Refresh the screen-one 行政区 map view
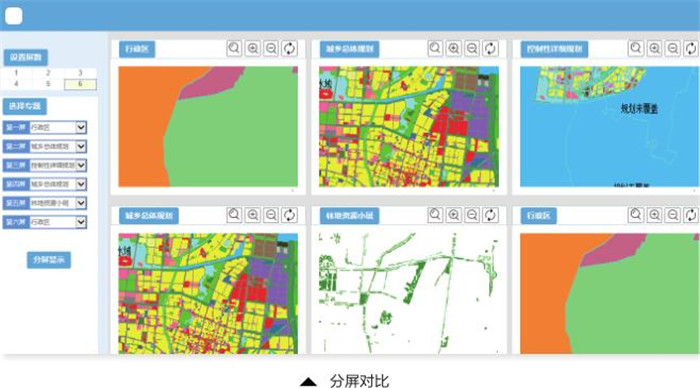700x388 pixels. tap(289, 48)
